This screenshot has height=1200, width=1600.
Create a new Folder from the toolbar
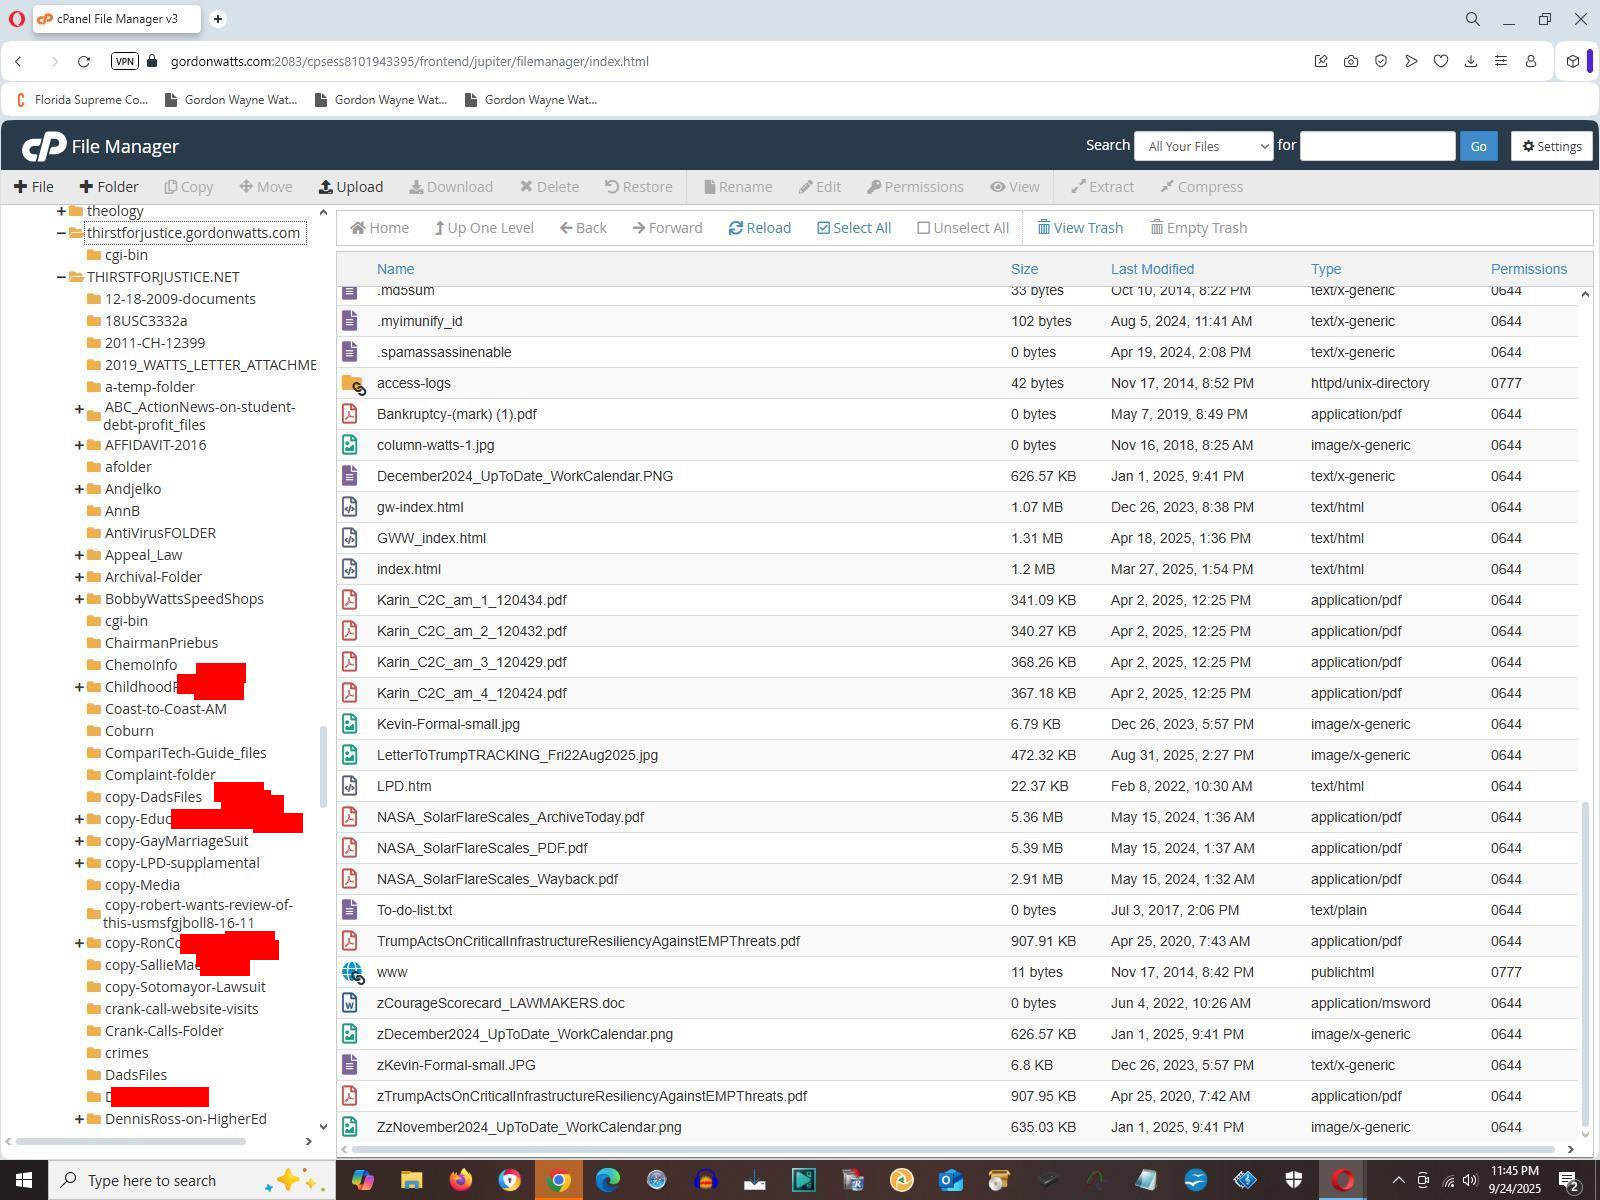coord(109,187)
